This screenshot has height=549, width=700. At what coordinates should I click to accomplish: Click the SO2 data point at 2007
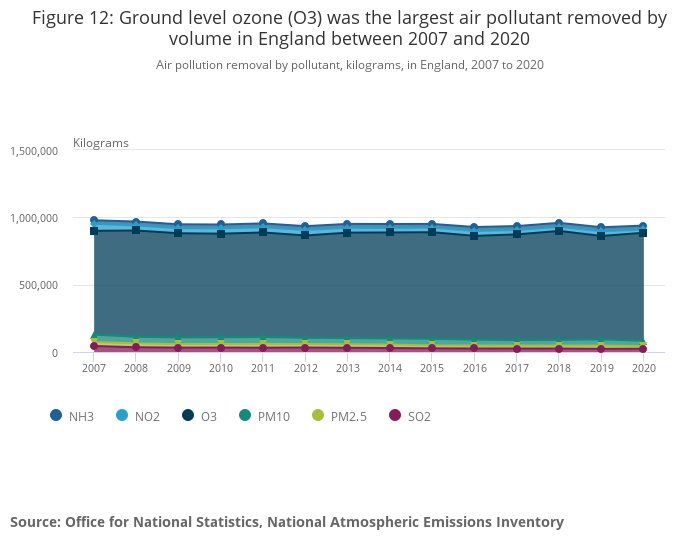tap(94, 346)
